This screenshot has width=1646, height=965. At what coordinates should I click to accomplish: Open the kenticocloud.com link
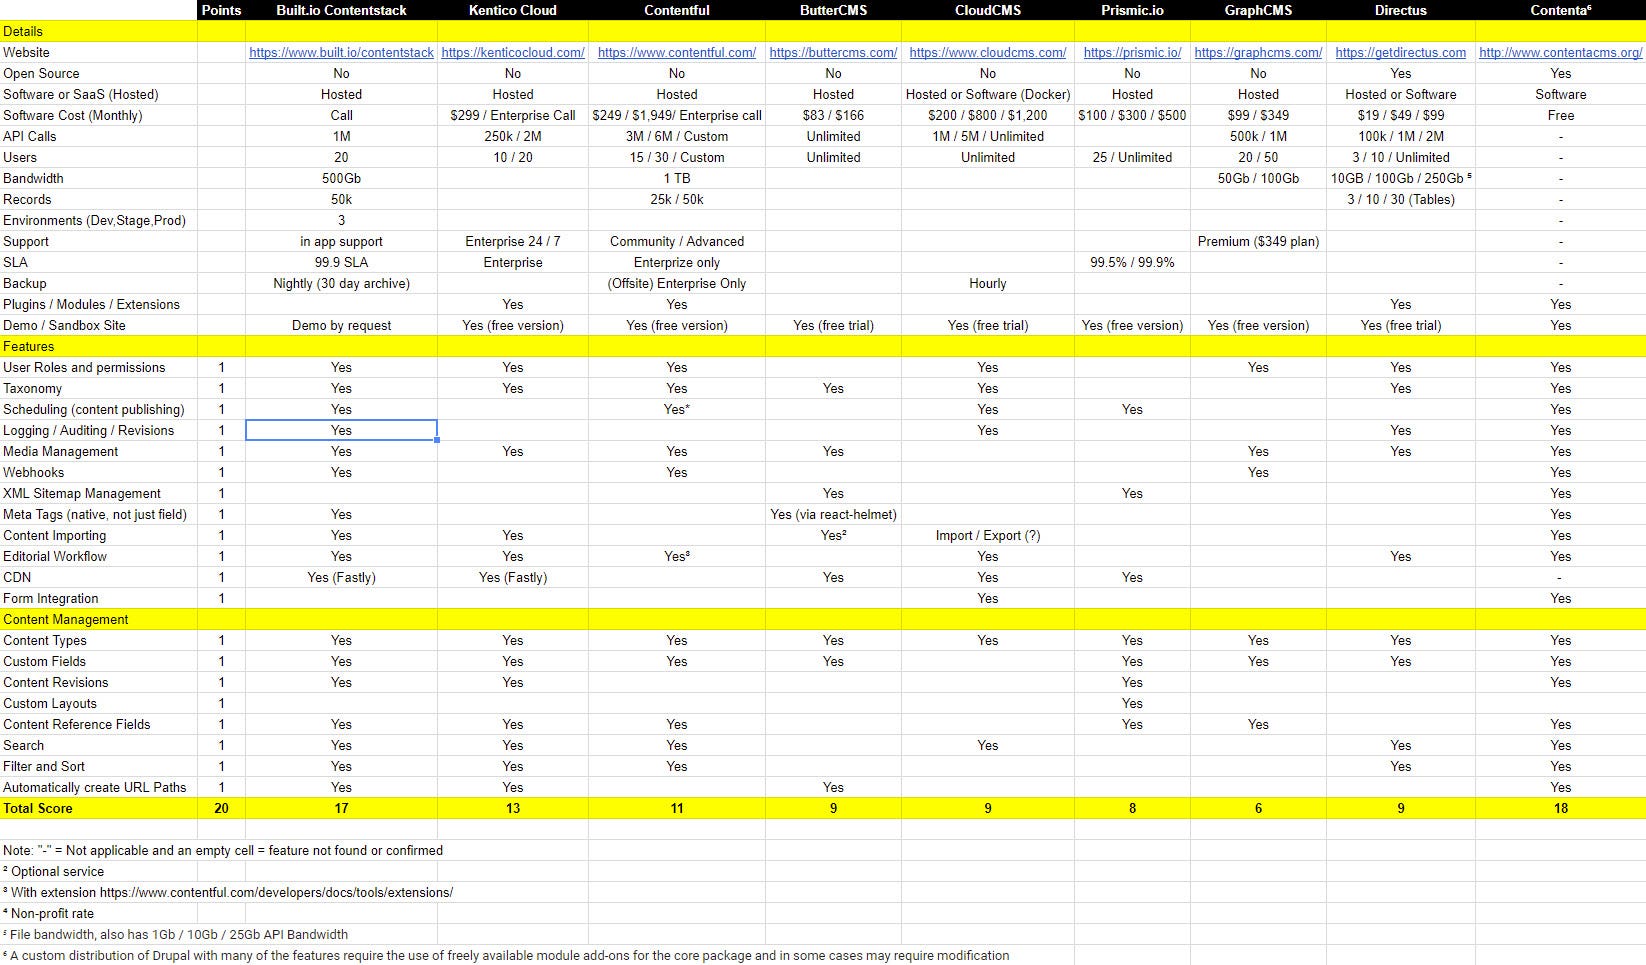pos(513,52)
